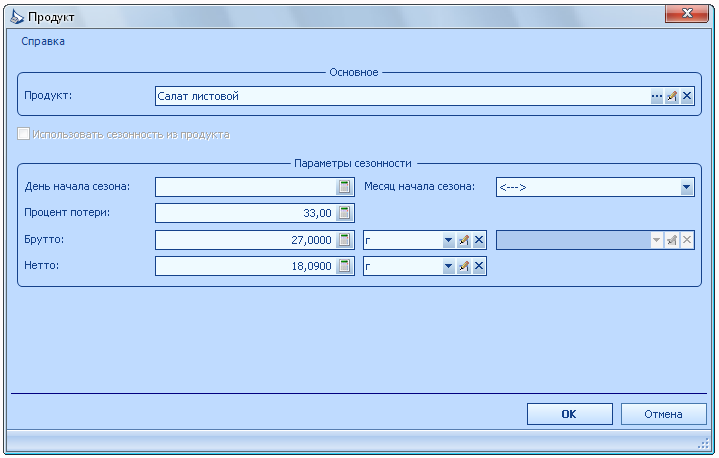Open calculator for День начала сезона
Screen dimensions: 719x458
coord(344,187)
